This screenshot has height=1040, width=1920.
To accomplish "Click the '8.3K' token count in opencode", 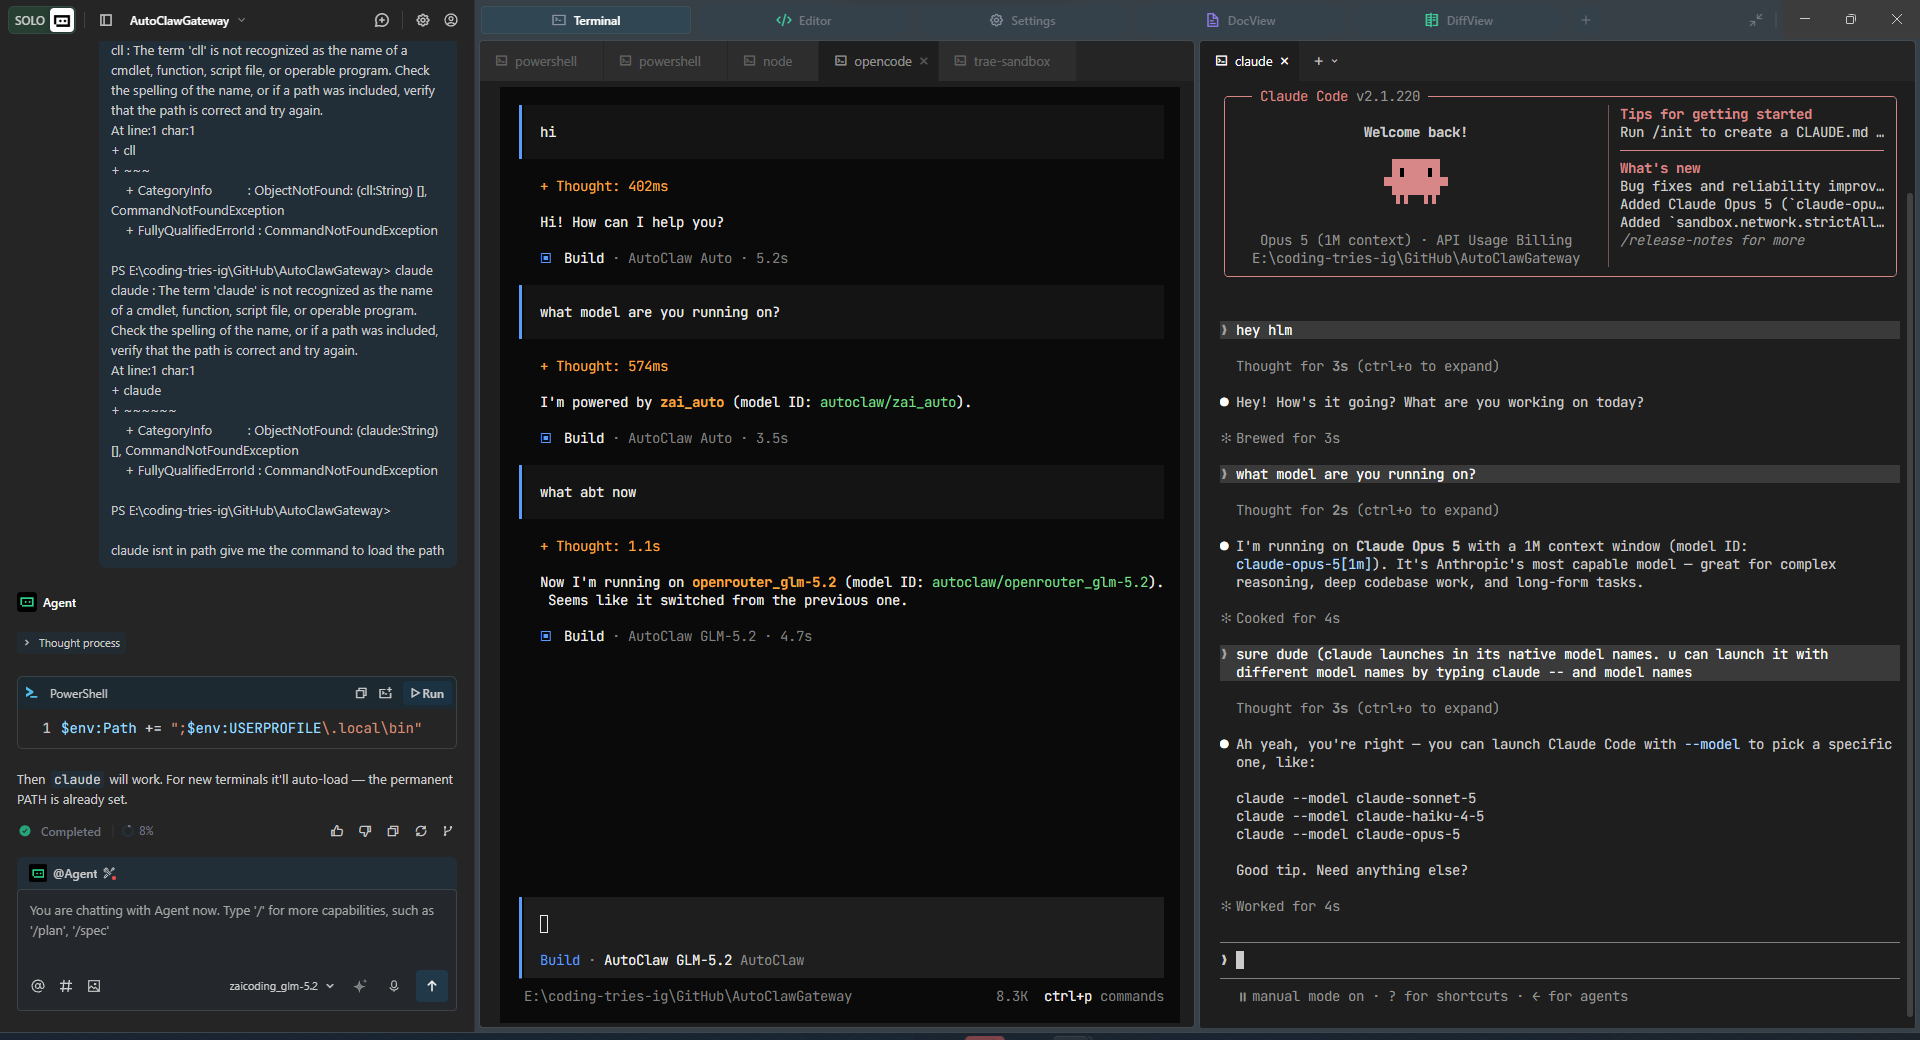I will pyautogui.click(x=1012, y=996).
